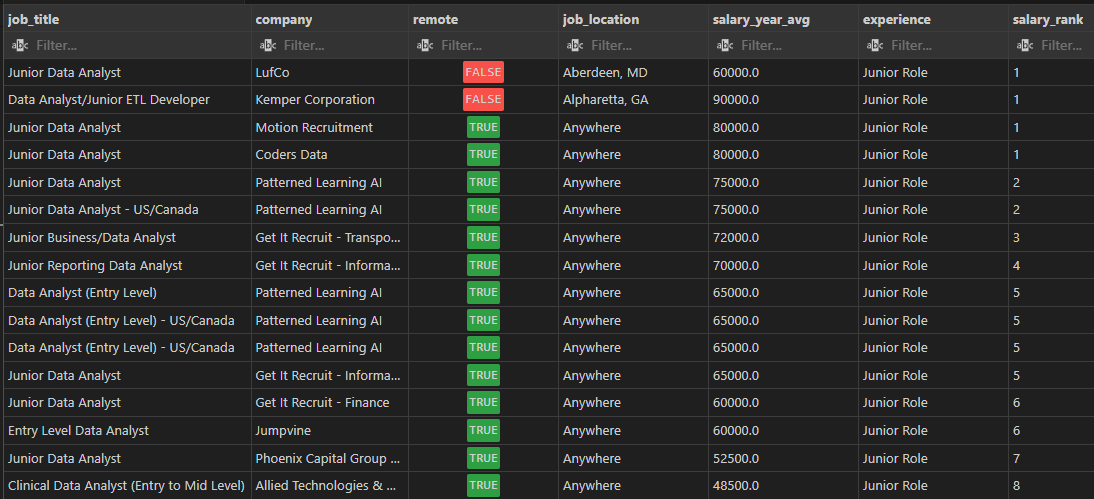Click the abc icon in company filter
Image resolution: width=1094 pixels, height=499 pixels.
[268, 45]
